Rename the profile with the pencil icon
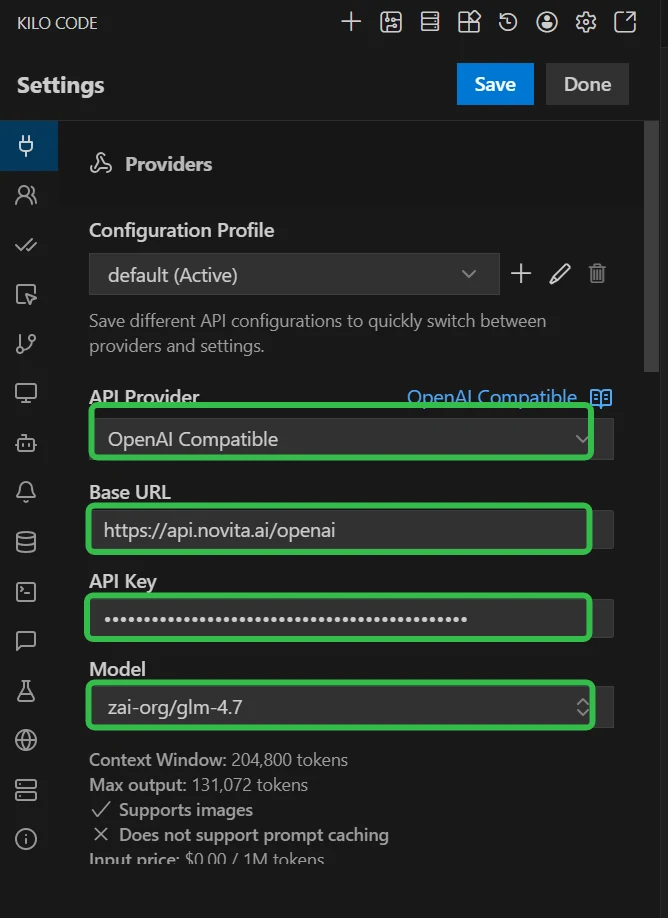The height and width of the screenshot is (918, 668). coord(560,273)
